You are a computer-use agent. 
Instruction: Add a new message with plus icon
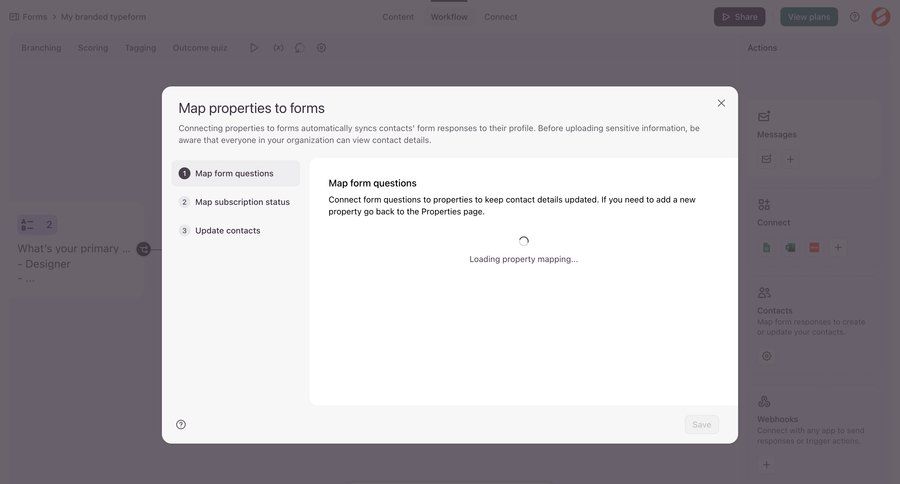[x=790, y=160]
